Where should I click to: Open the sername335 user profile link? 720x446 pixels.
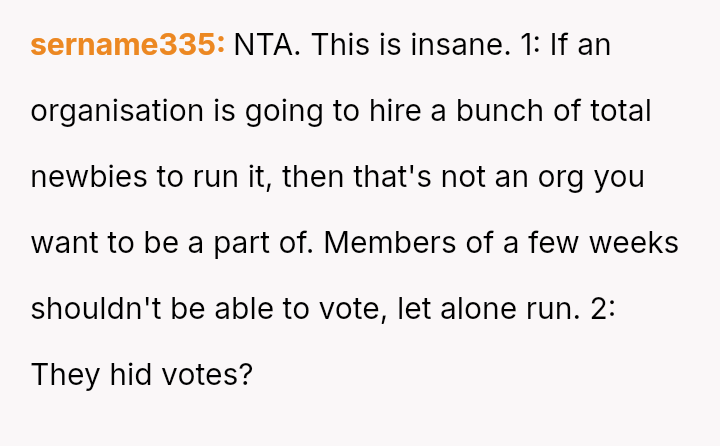click(x=128, y=45)
